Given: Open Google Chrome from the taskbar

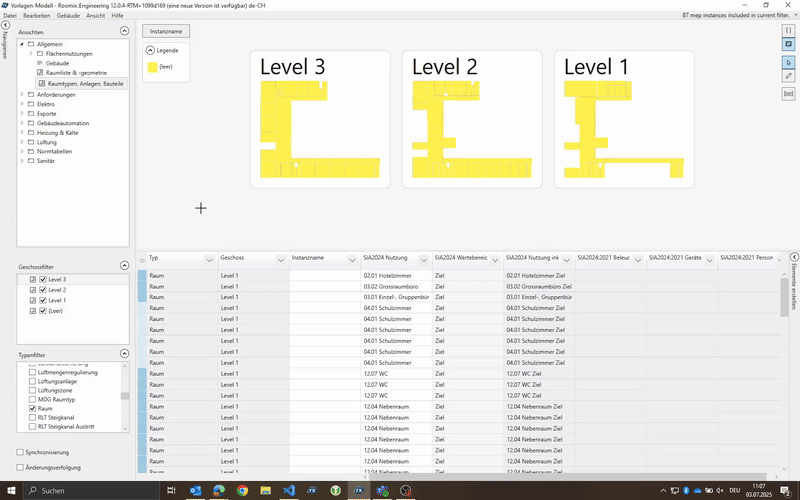Looking at the screenshot, I should pyautogui.click(x=242, y=491).
